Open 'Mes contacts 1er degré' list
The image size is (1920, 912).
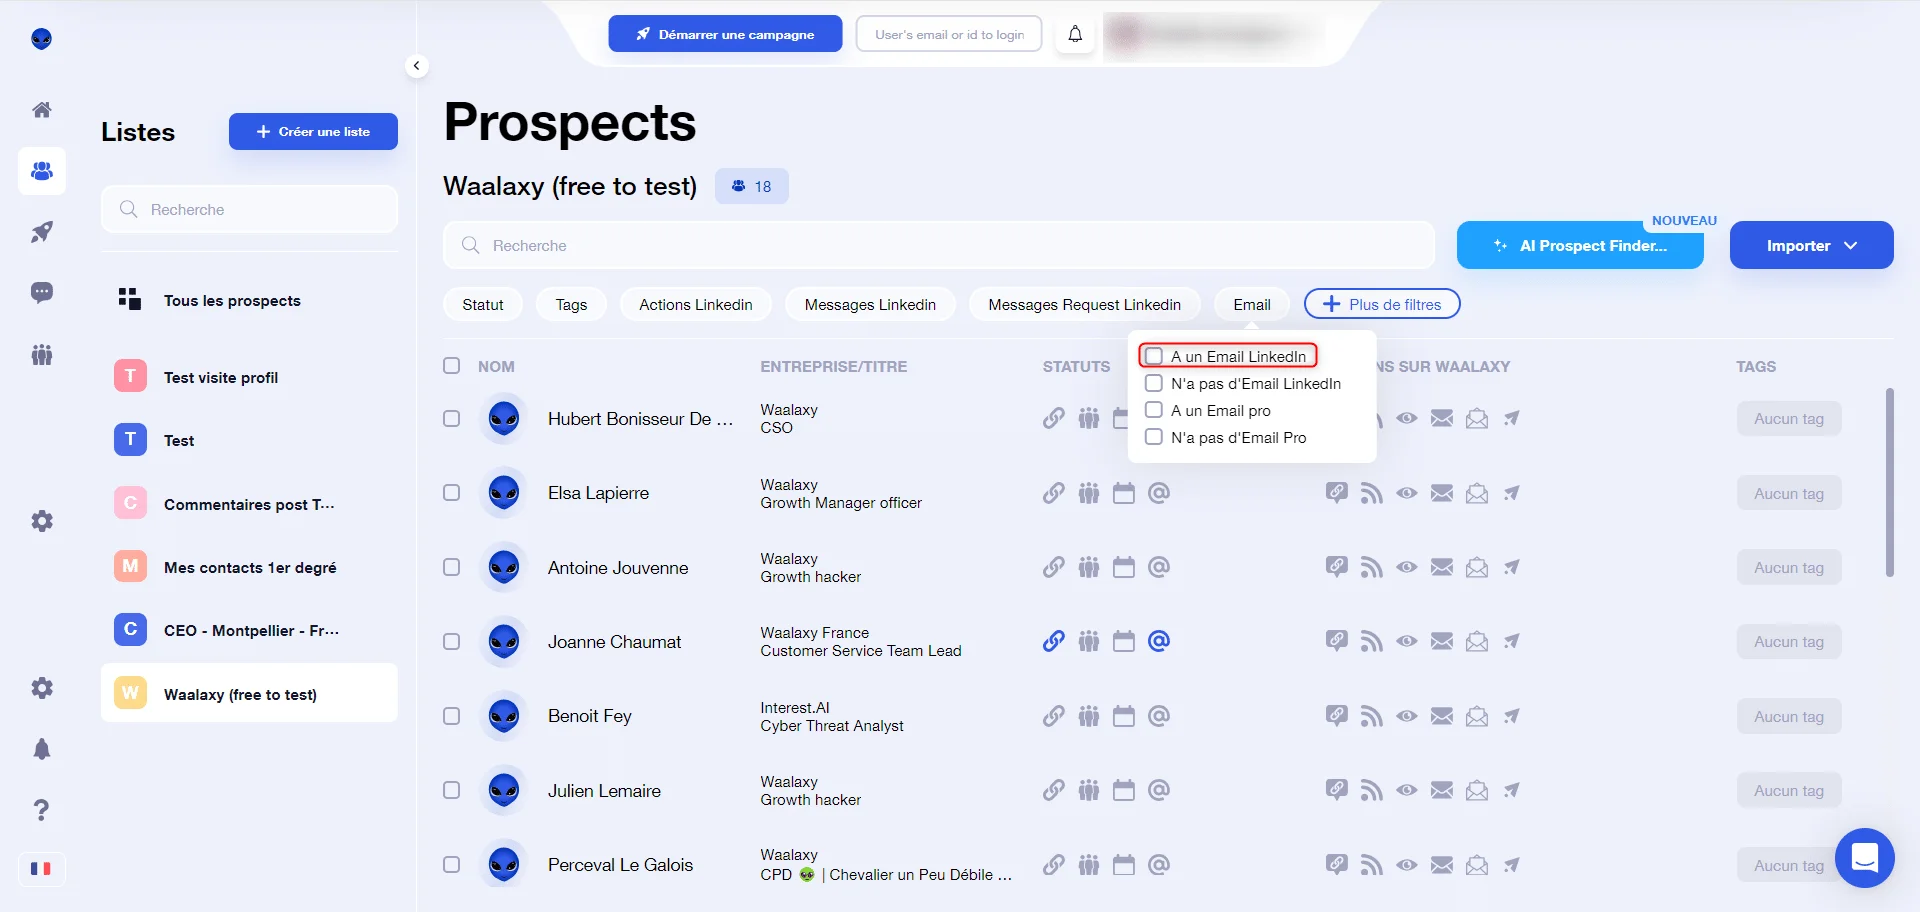249,567
